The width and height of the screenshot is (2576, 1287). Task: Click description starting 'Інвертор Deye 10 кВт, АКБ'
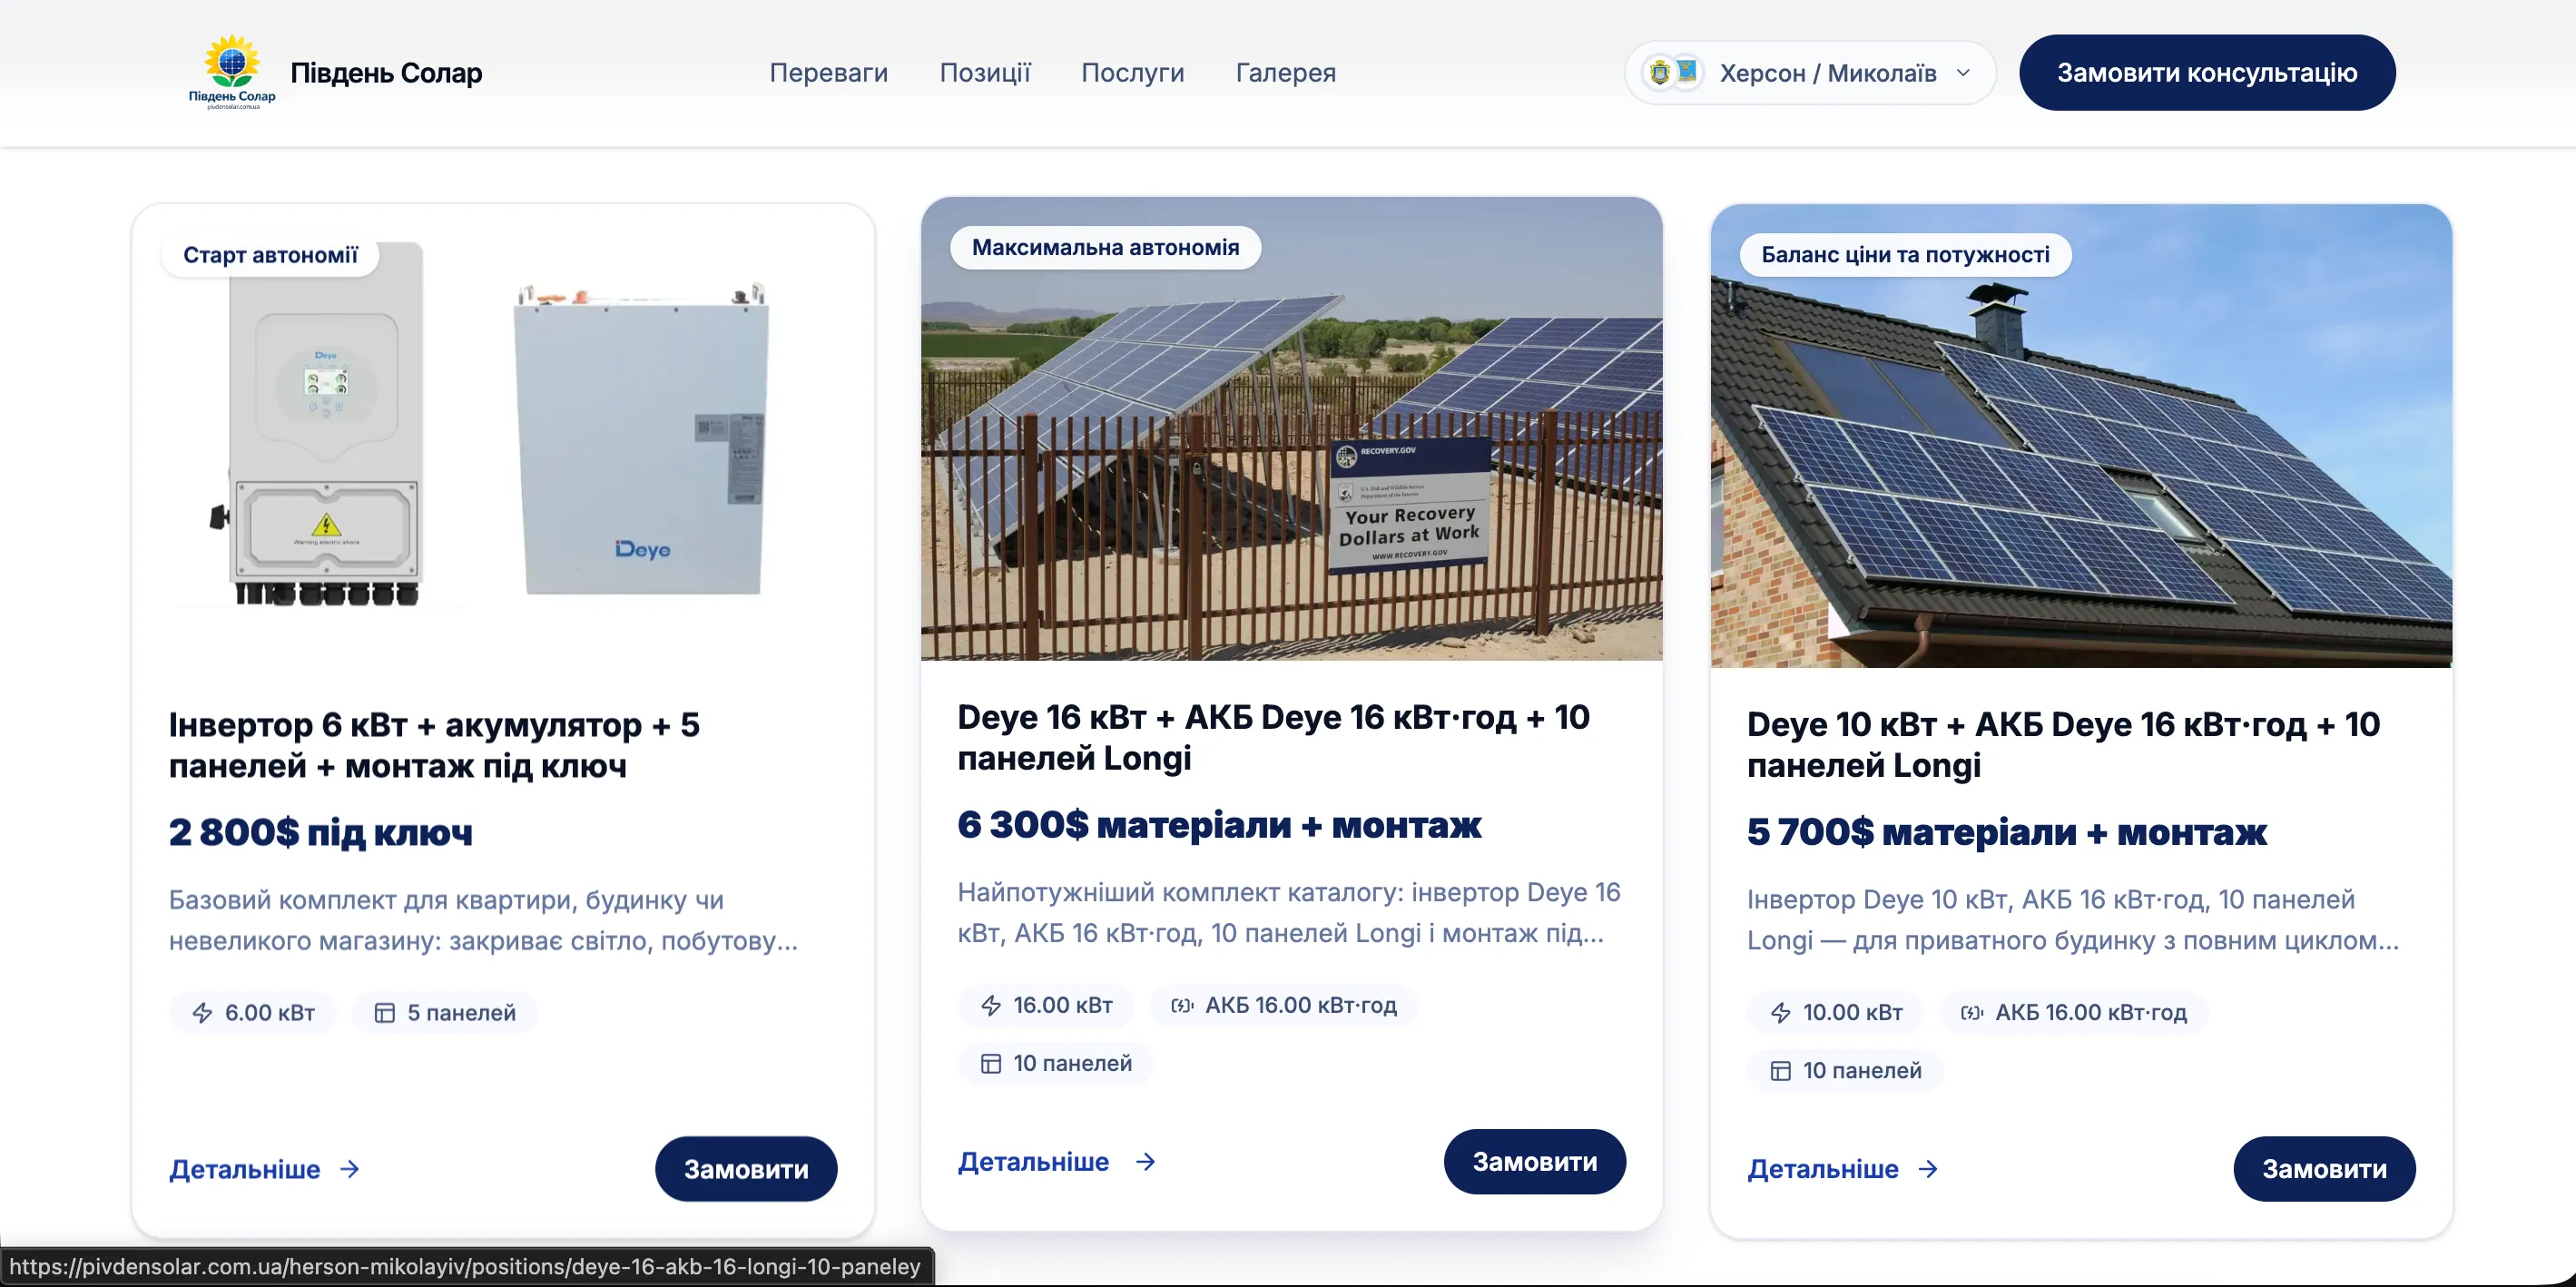[2073, 919]
